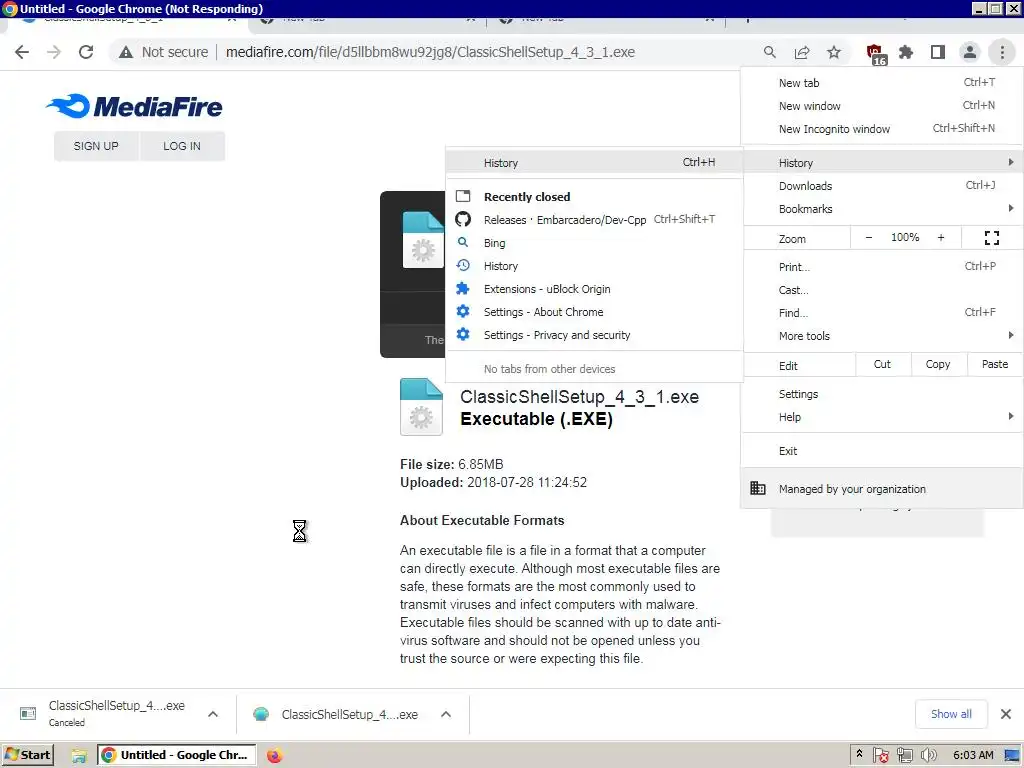The height and width of the screenshot is (768, 1024).
Task: Choose New tab from Chrome menu
Action: (x=882, y=83)
